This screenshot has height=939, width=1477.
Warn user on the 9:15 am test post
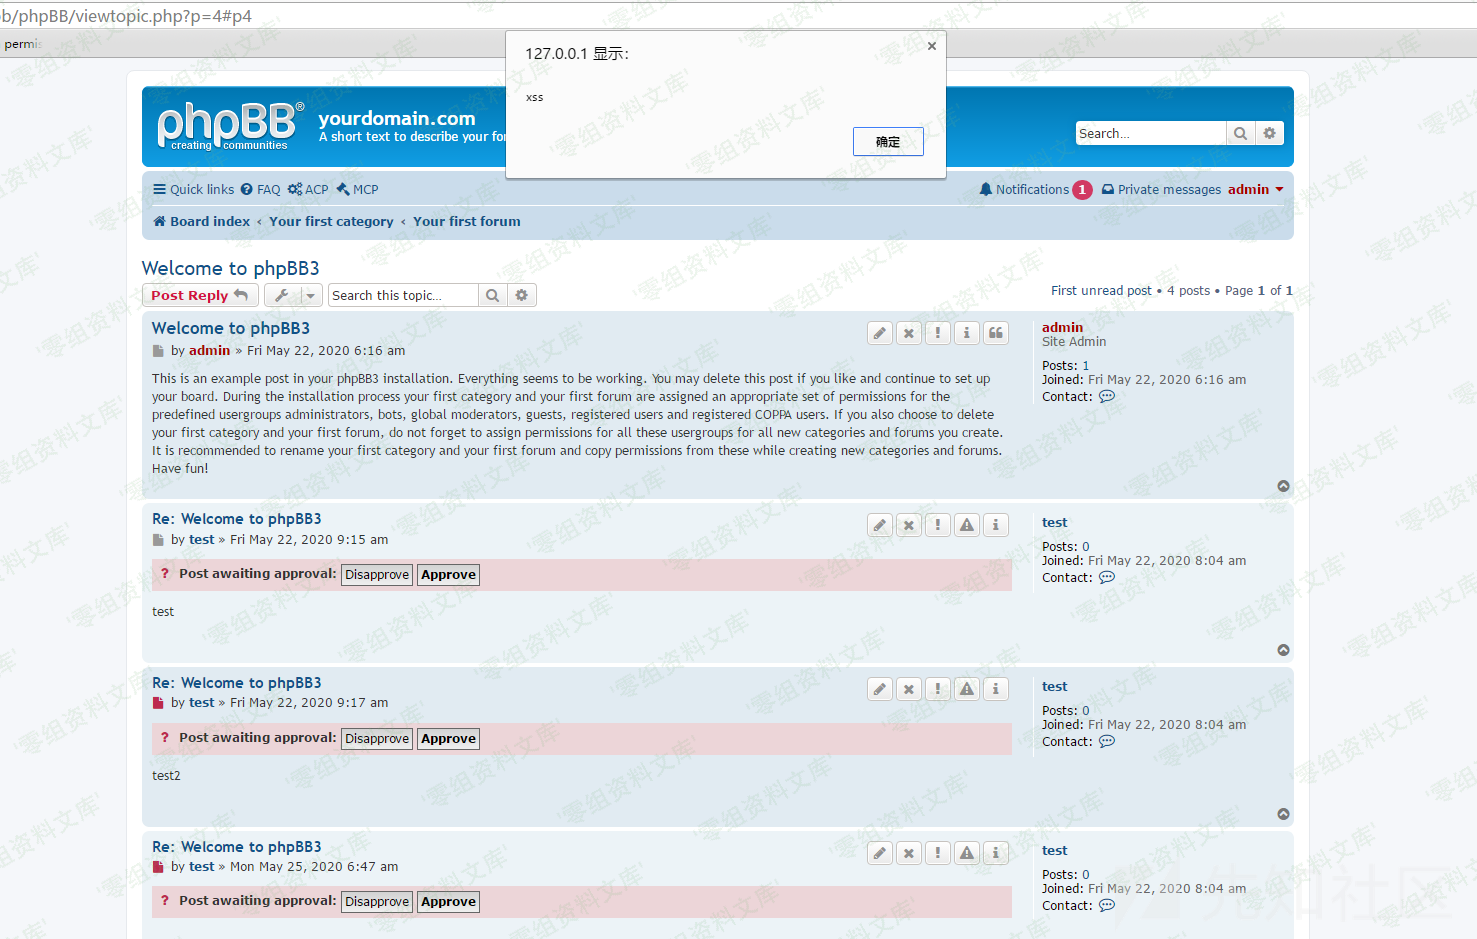pos(967,525)
